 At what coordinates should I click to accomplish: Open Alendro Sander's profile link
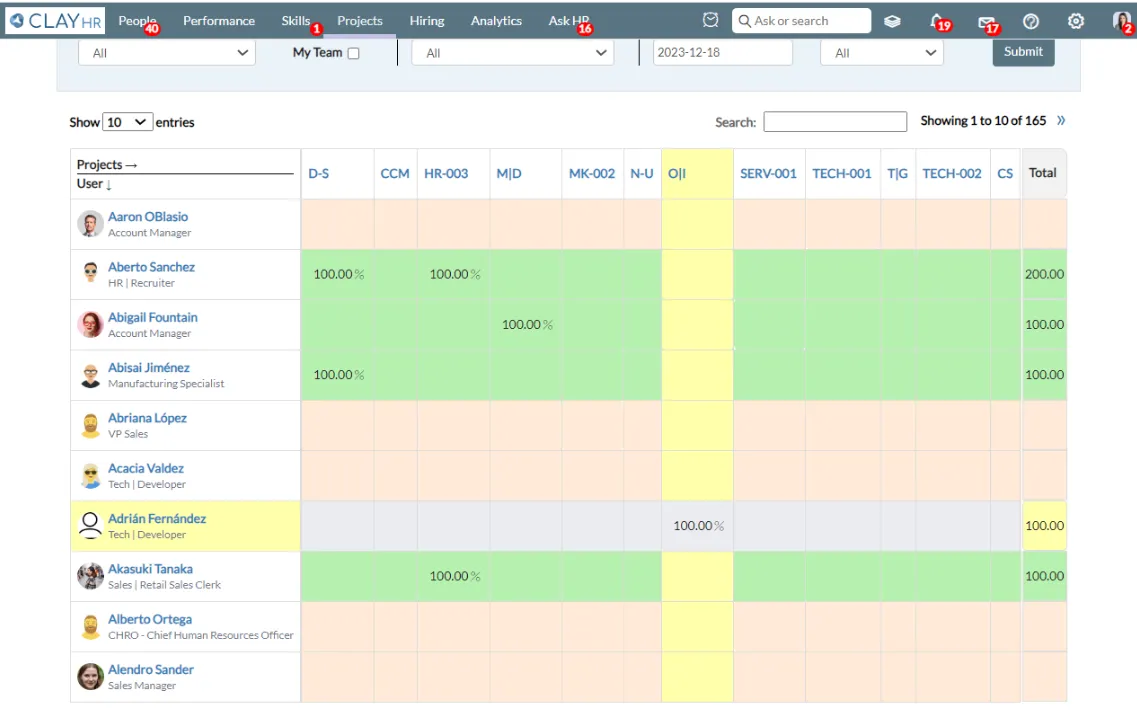point(151,669)
